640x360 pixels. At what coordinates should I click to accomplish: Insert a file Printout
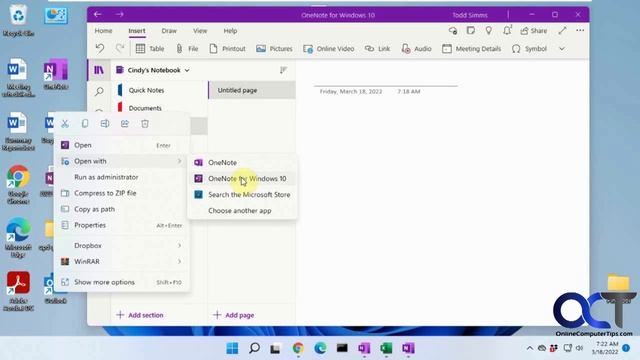click(227, 49)
